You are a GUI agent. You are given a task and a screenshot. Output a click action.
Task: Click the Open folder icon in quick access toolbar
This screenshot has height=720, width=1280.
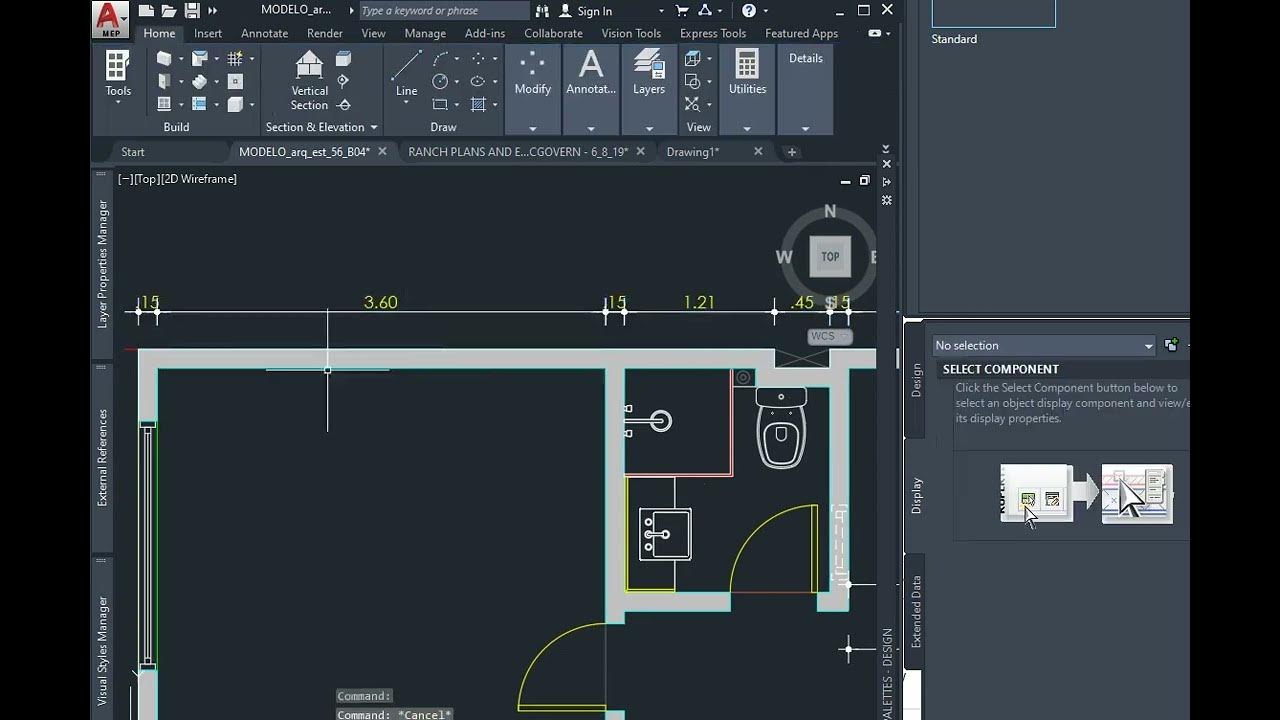pyautogui.click(x=169, y=11)
